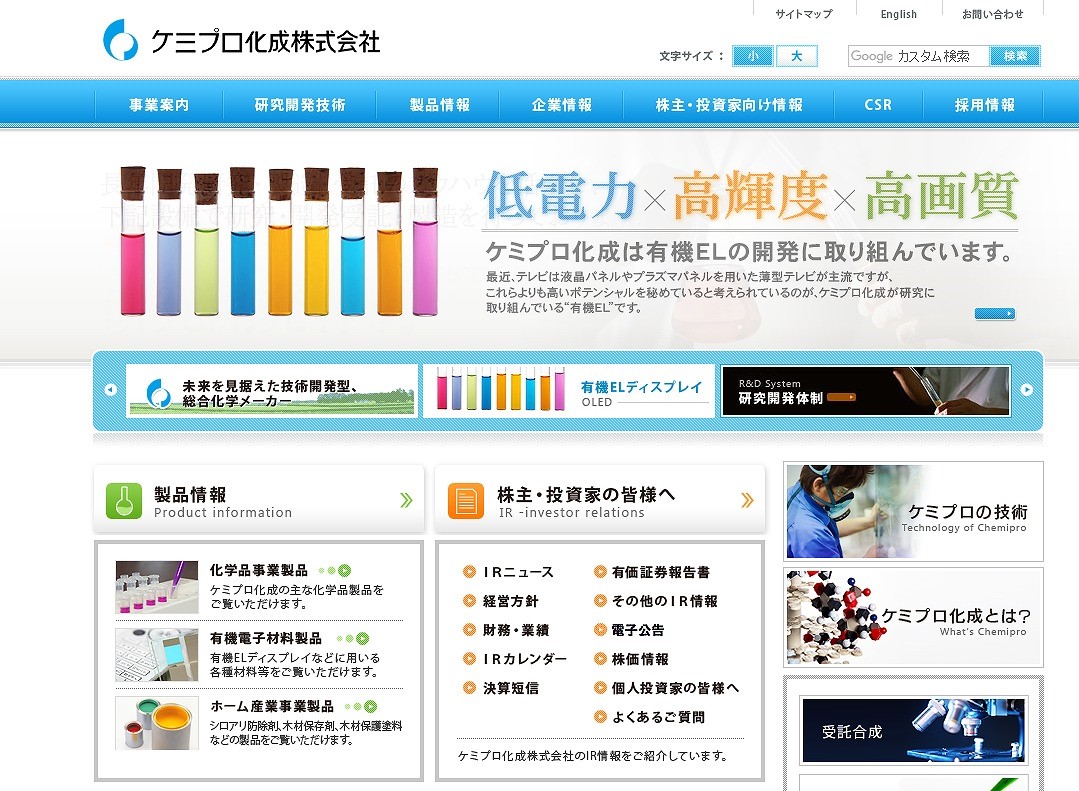Open the R&D System 研究開発体制 carousel banner
This screenshot has height=791, width=1079.
click(866, 390)
